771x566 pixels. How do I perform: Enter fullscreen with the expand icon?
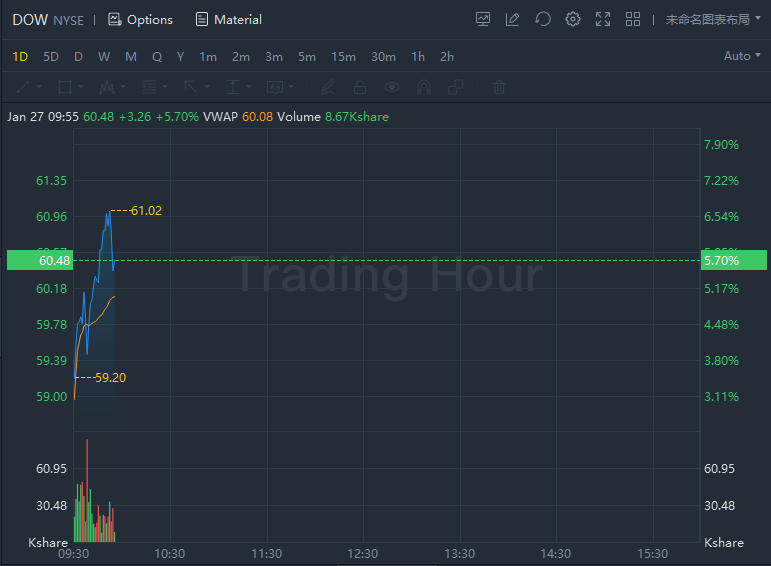tap(603, 20)
